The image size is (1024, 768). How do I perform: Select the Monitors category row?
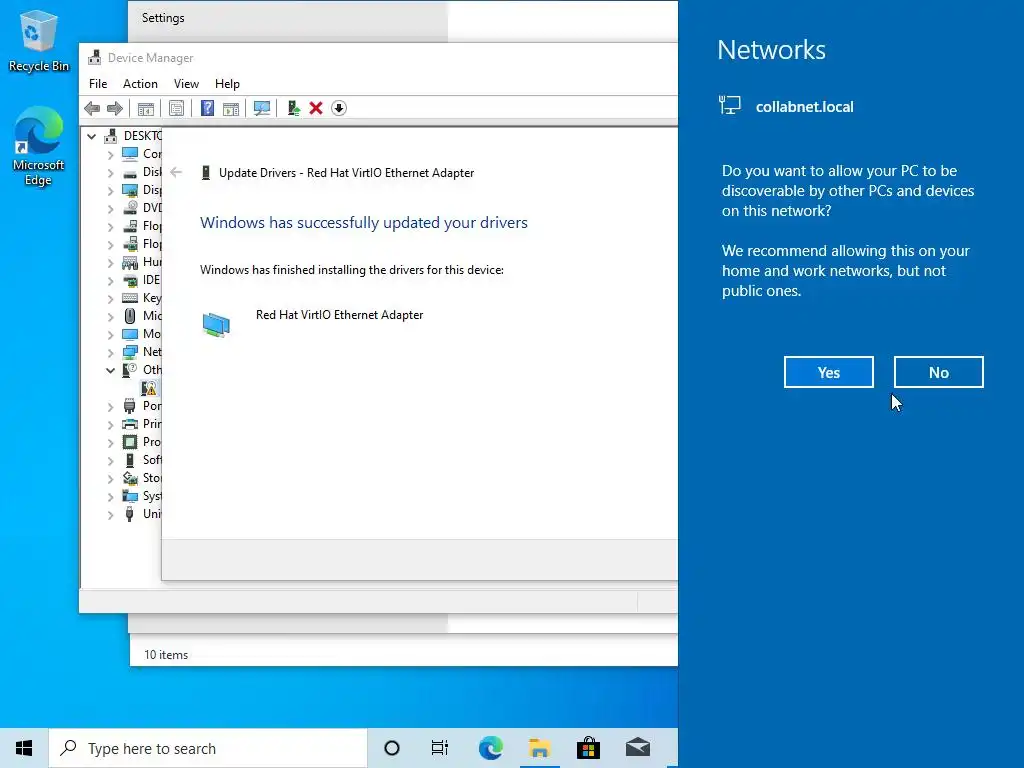click(141, 334)
